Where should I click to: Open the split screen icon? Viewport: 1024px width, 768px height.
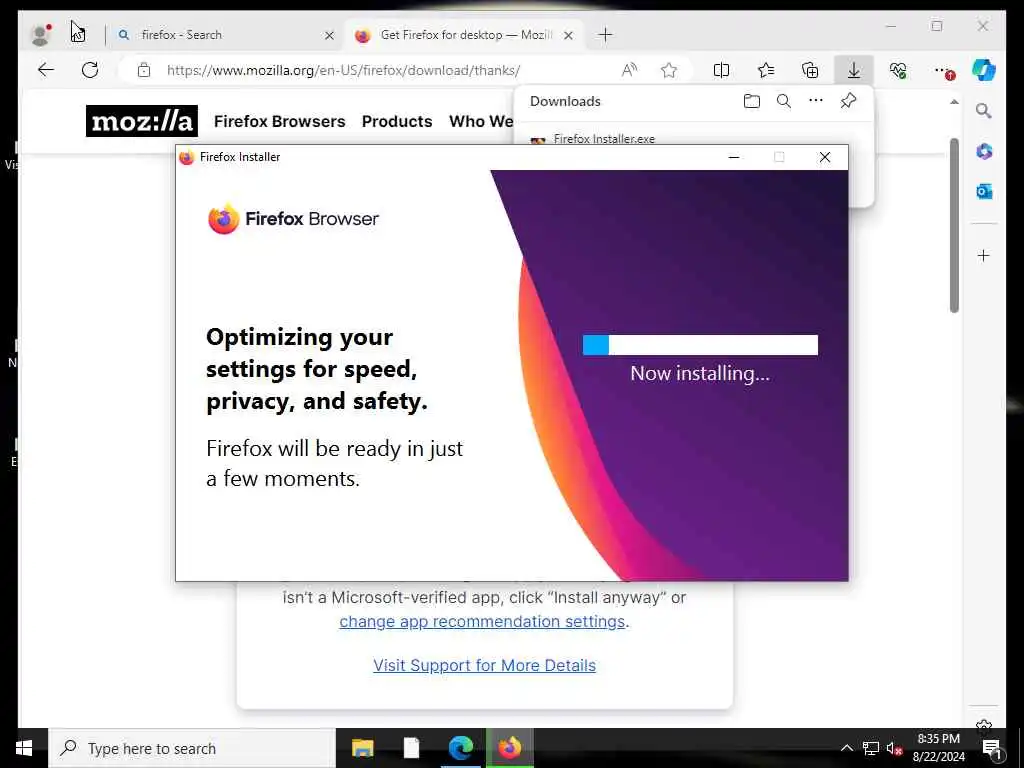click(722, 70)
